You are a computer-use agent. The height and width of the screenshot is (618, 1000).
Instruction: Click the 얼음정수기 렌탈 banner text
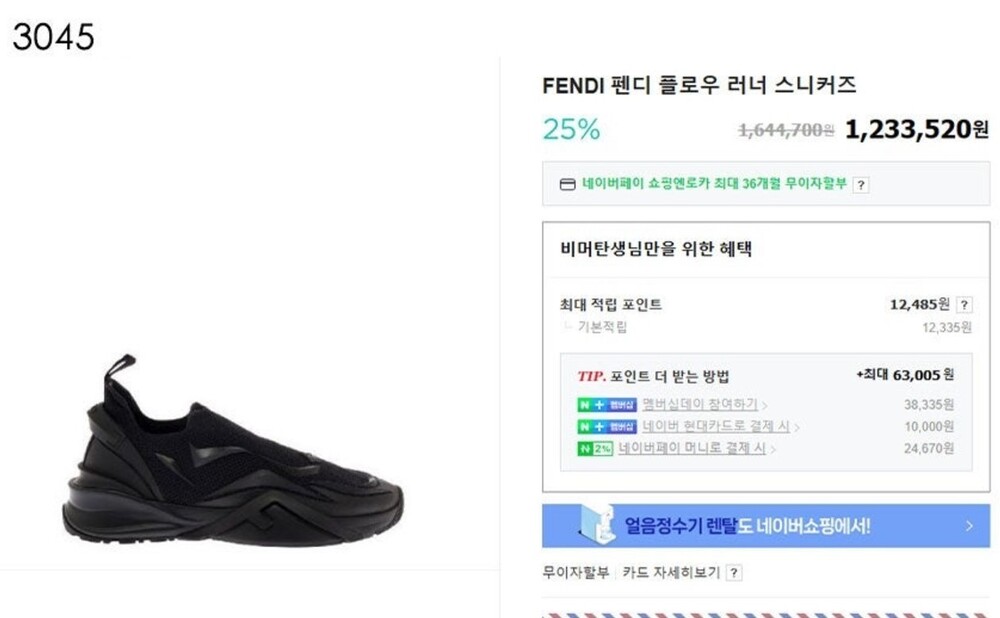[x=747, y=526]
